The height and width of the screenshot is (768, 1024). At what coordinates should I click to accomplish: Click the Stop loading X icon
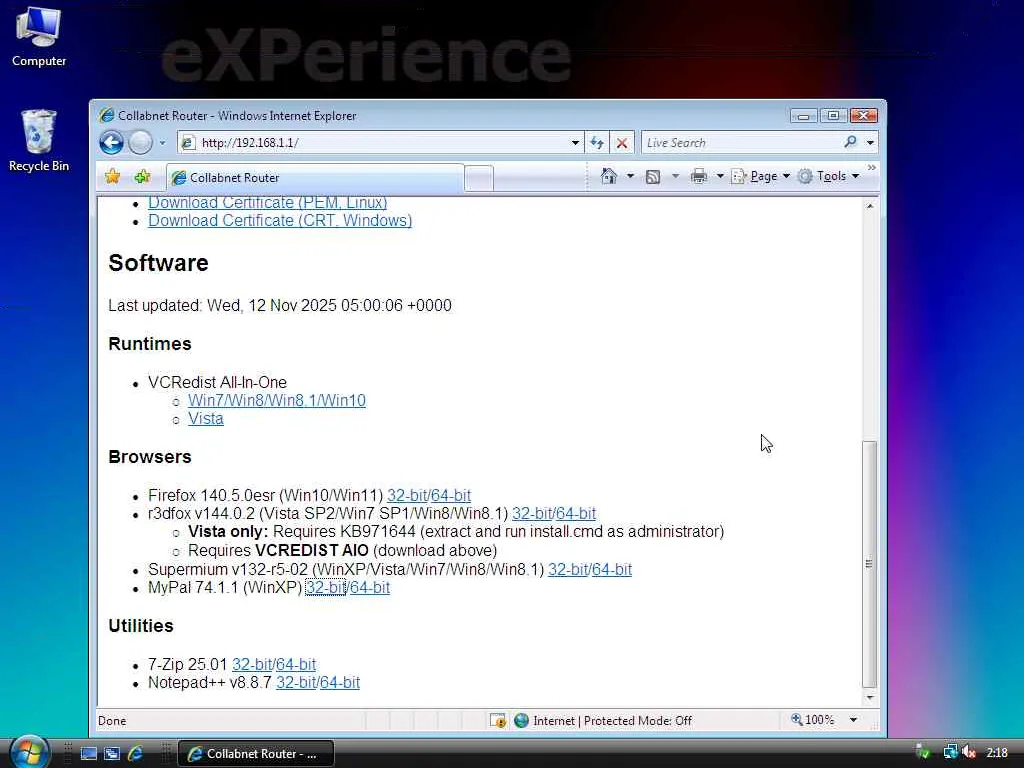[622, 142]
